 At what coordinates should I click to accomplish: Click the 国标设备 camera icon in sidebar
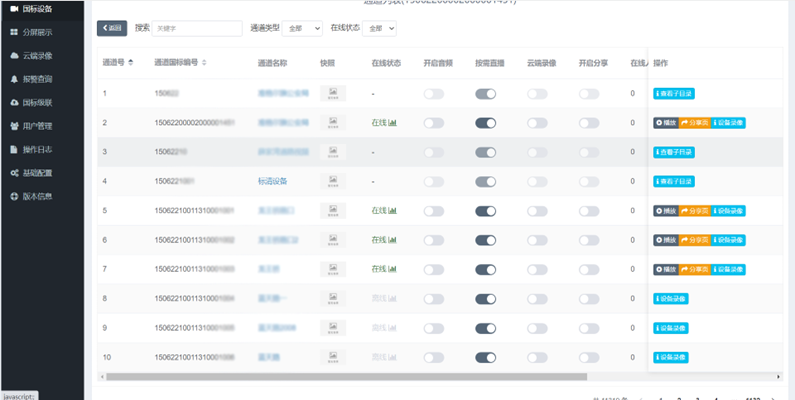coord(12,9)
